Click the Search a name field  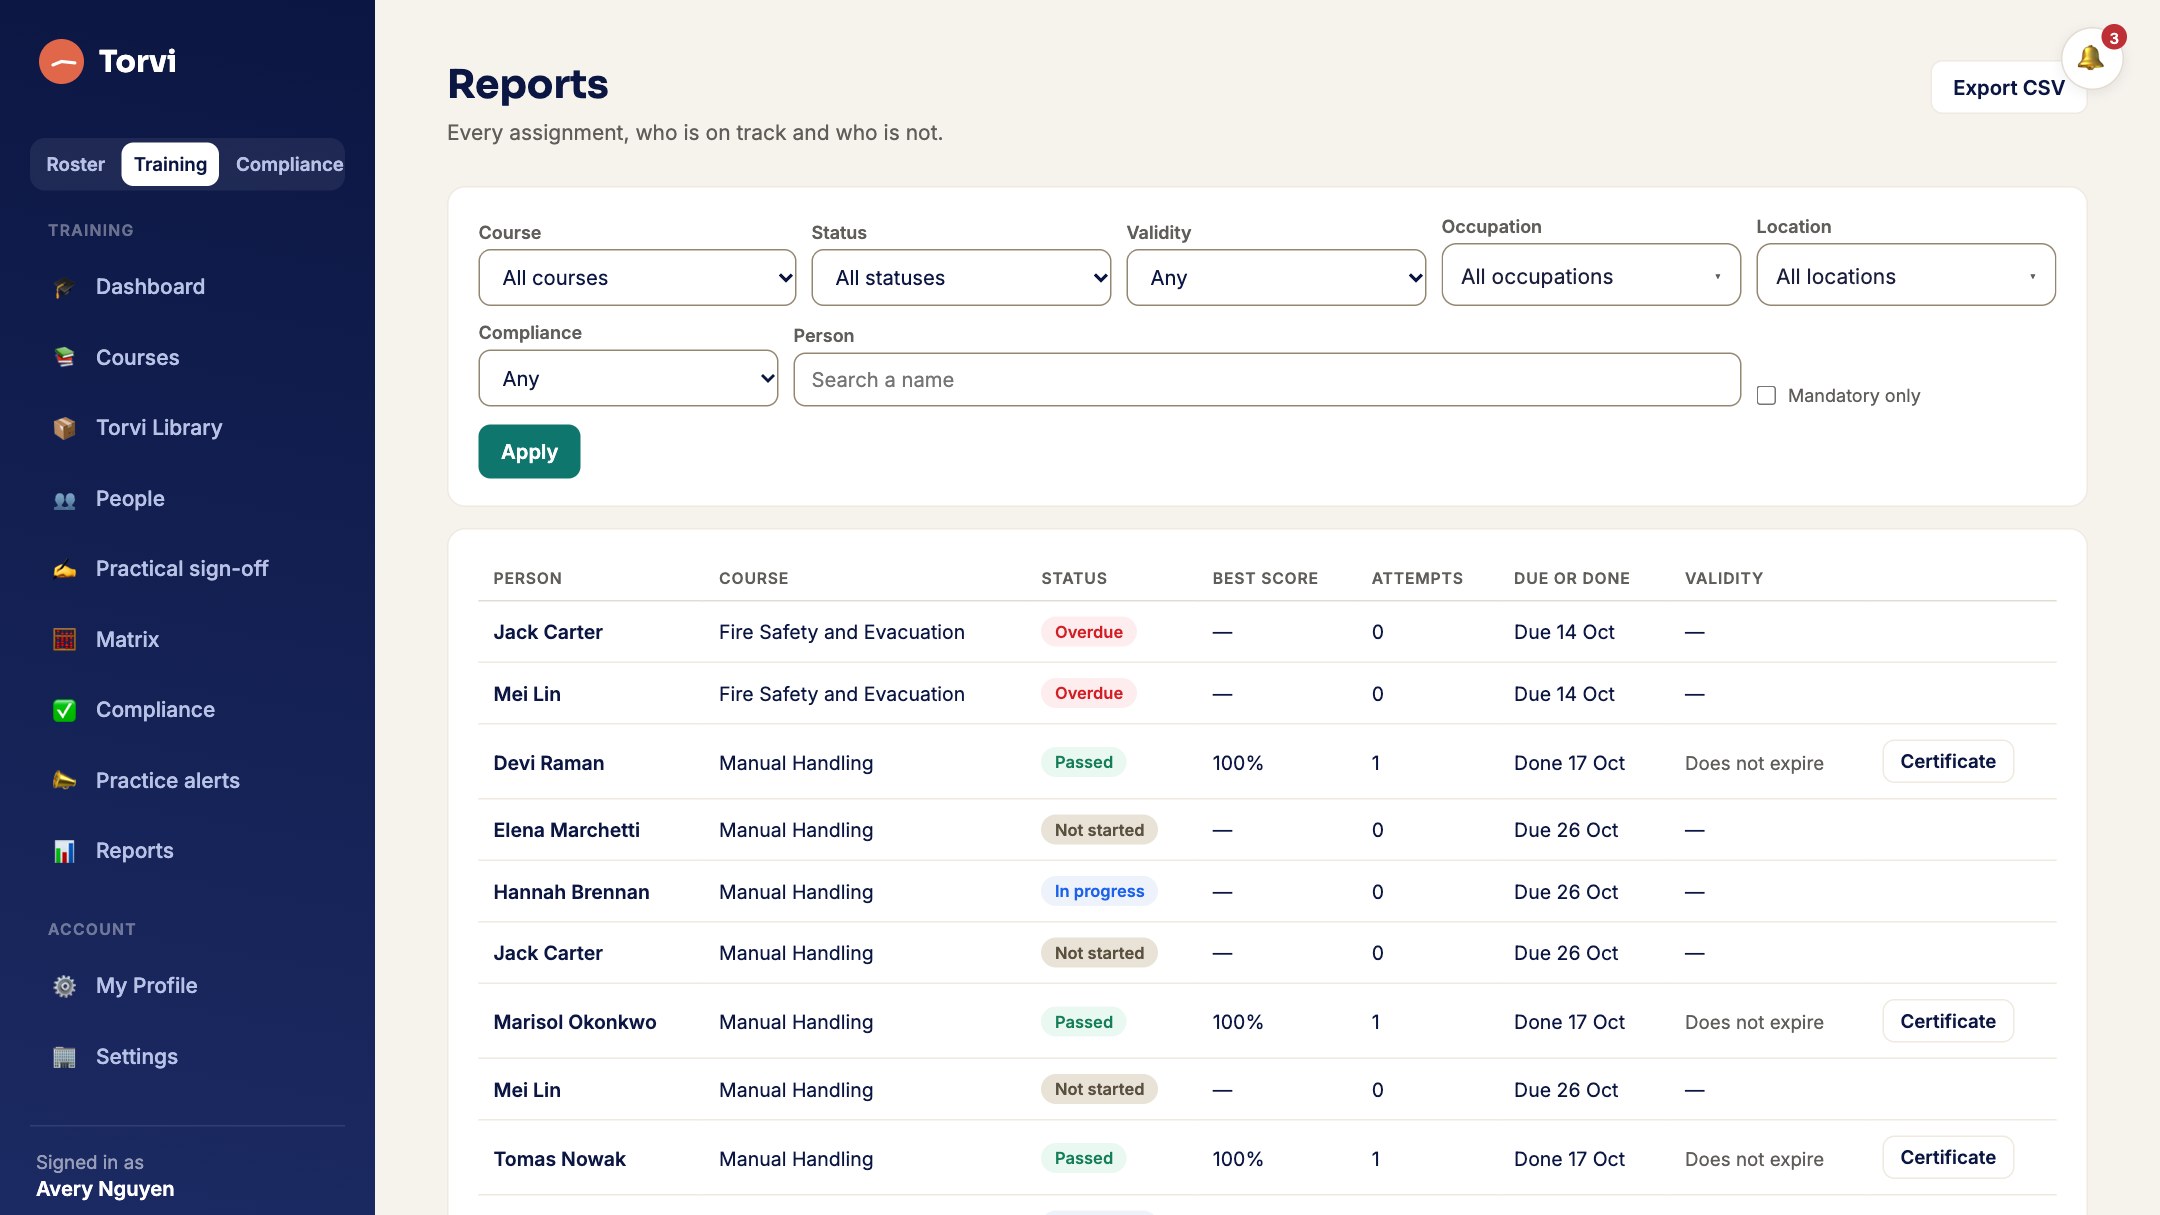[x=1267, y=379]
